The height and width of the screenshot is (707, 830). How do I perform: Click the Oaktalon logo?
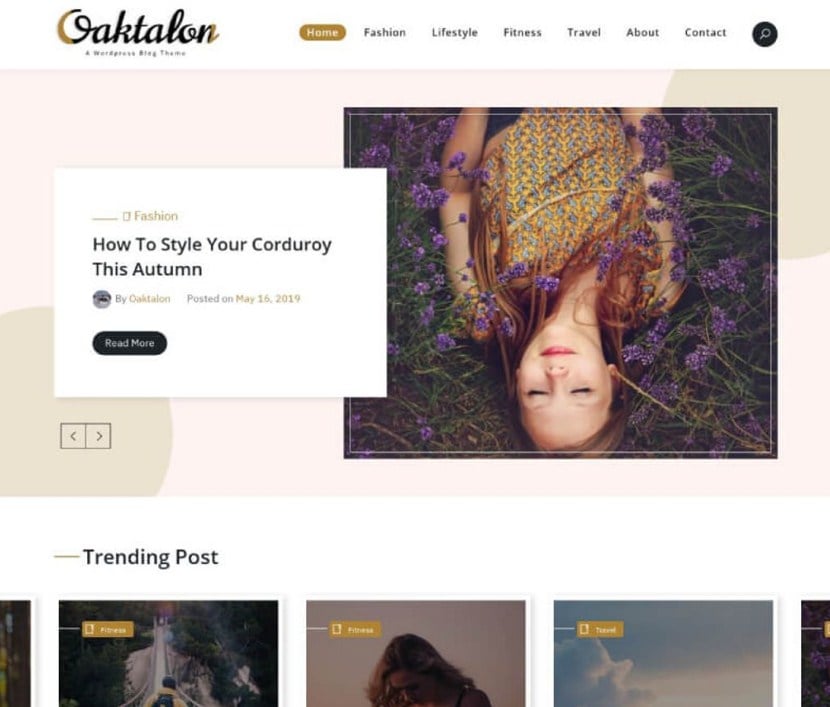(x=138, y=32)
